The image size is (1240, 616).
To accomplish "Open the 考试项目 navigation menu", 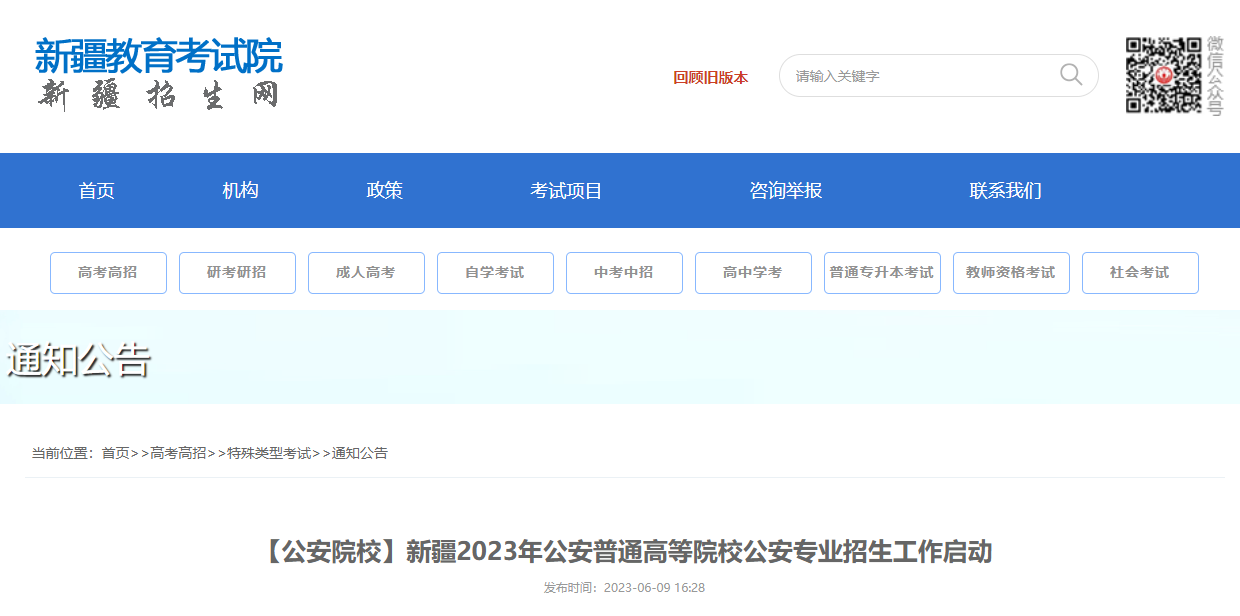I will pos(566,191).
